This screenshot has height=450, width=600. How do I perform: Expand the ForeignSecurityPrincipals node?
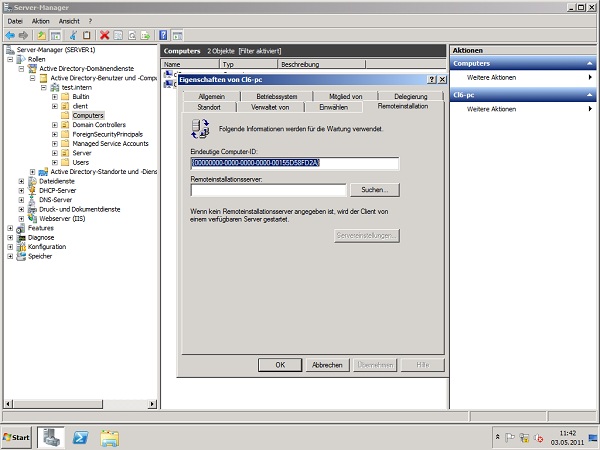point(55,134)
